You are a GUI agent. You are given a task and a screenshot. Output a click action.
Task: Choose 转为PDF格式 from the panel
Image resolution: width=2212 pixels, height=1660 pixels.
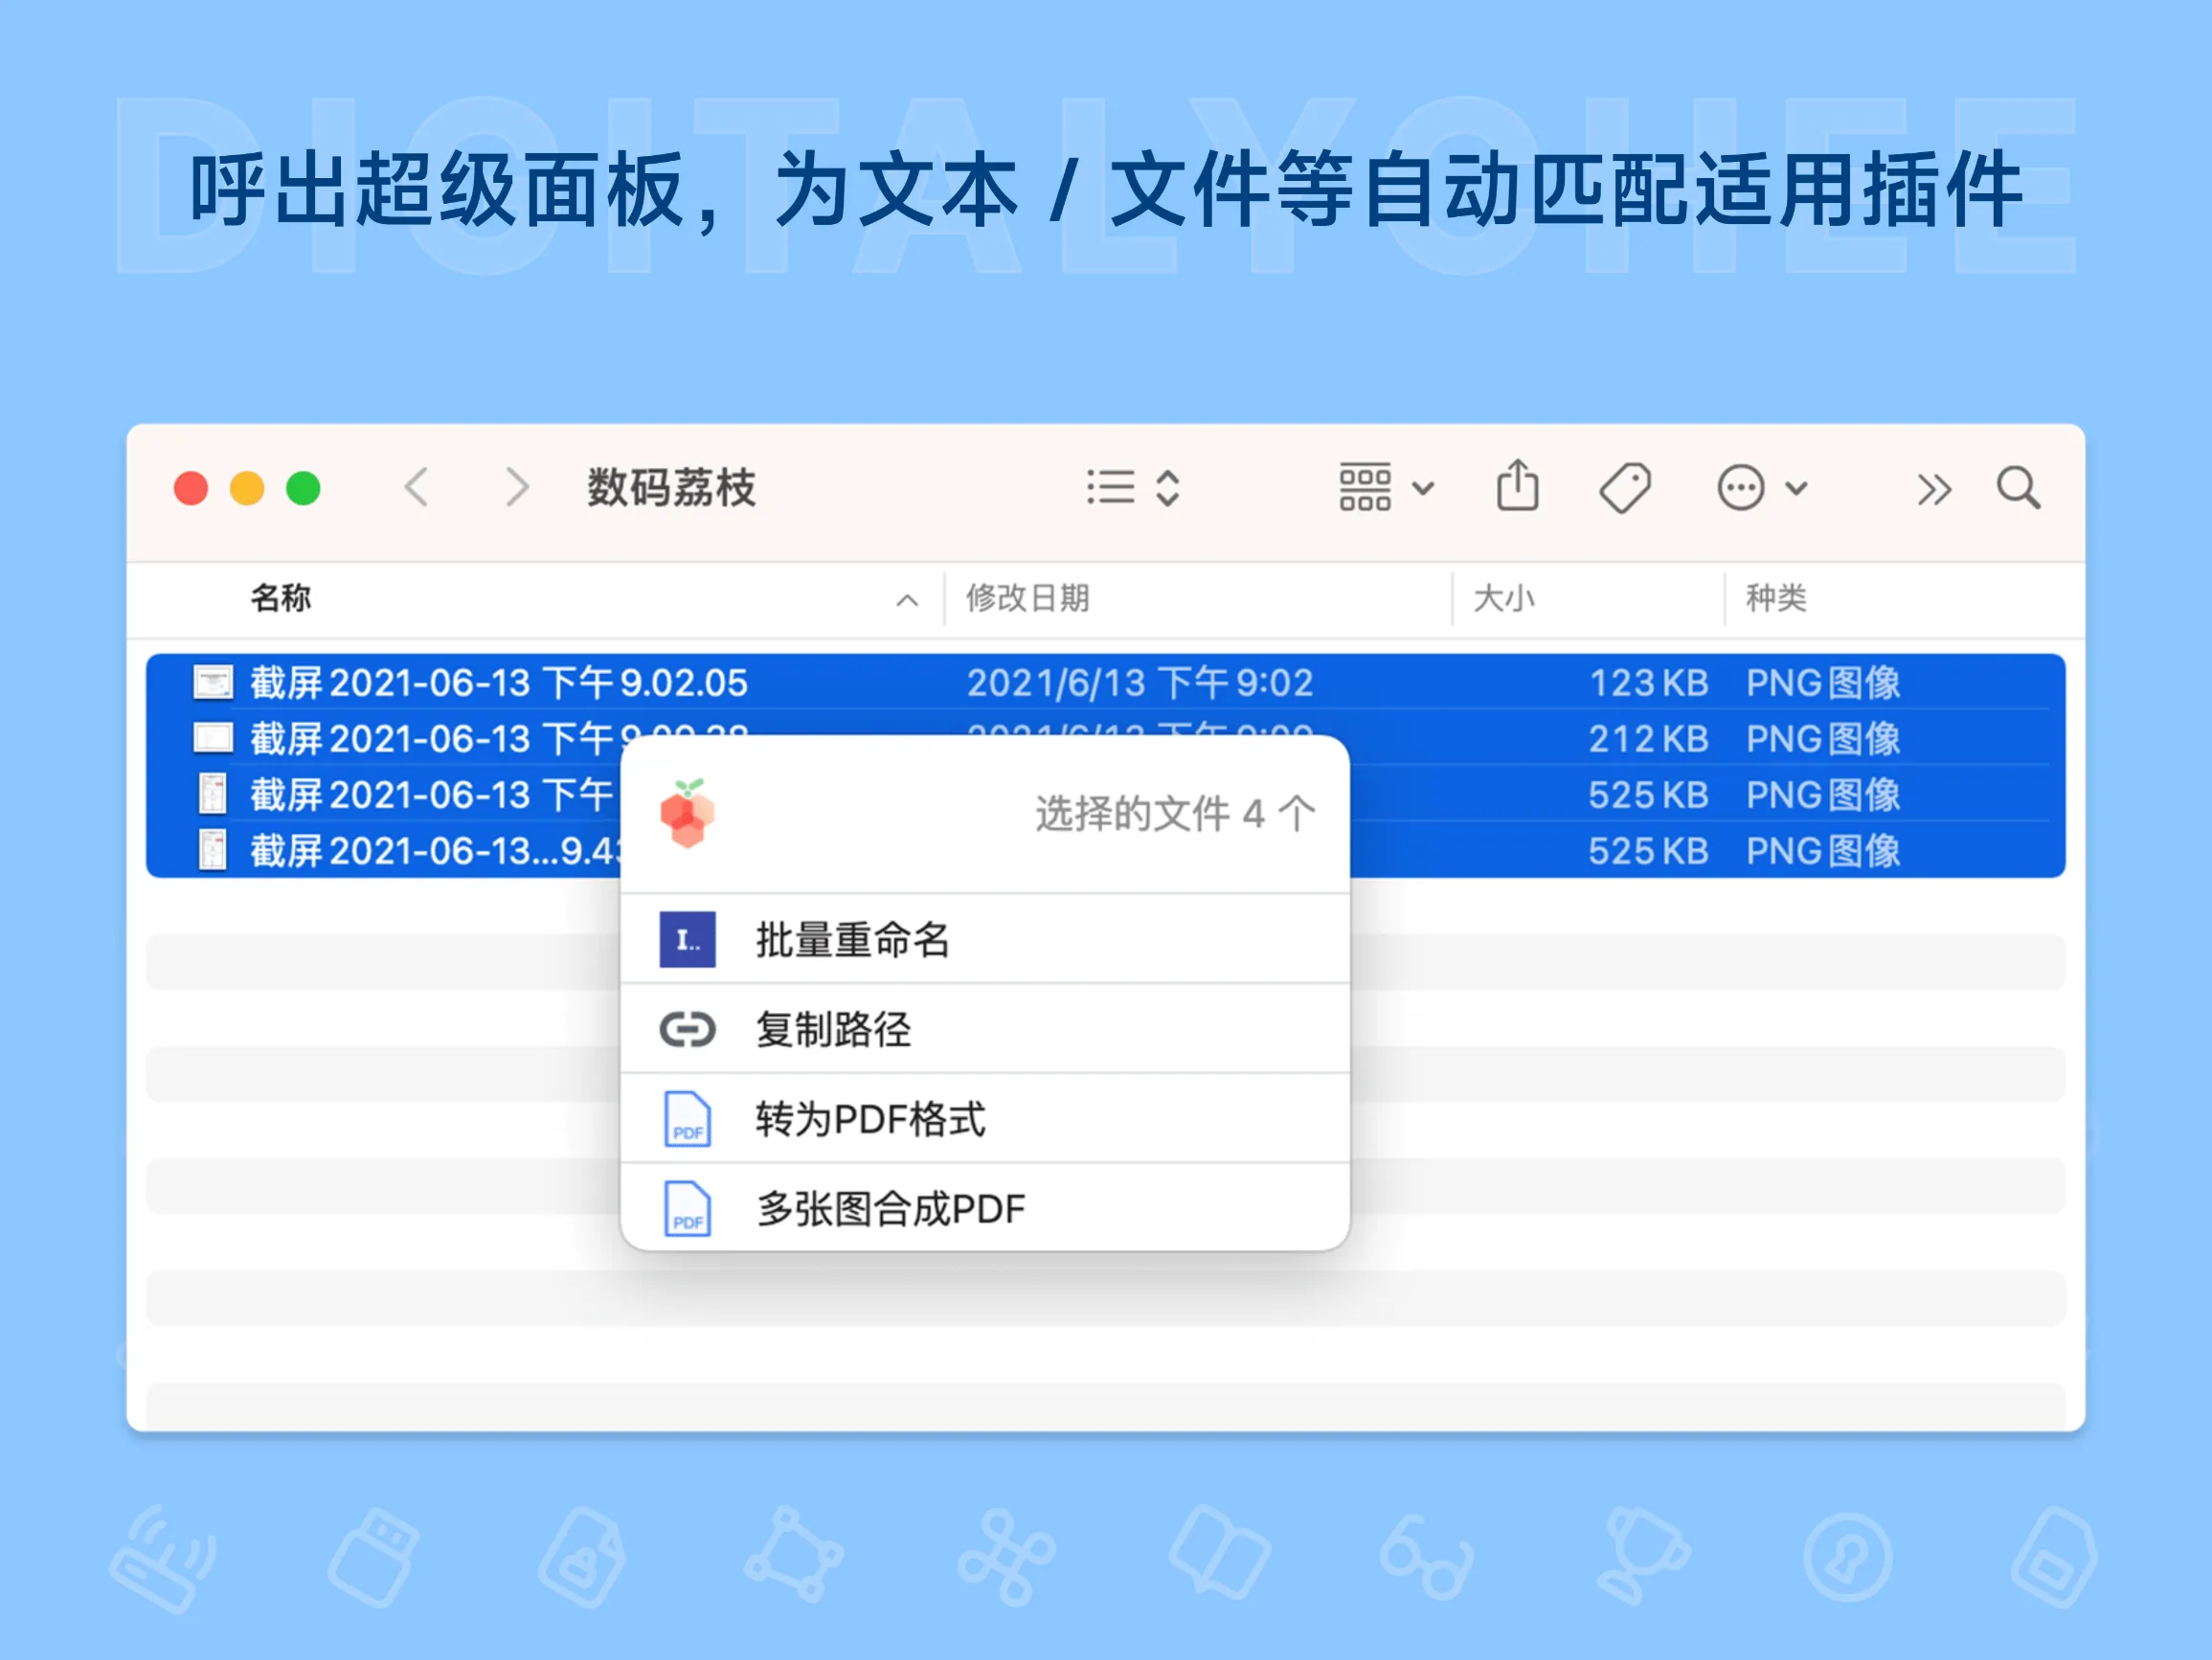pyautogui.click(x=870, y=1120)
